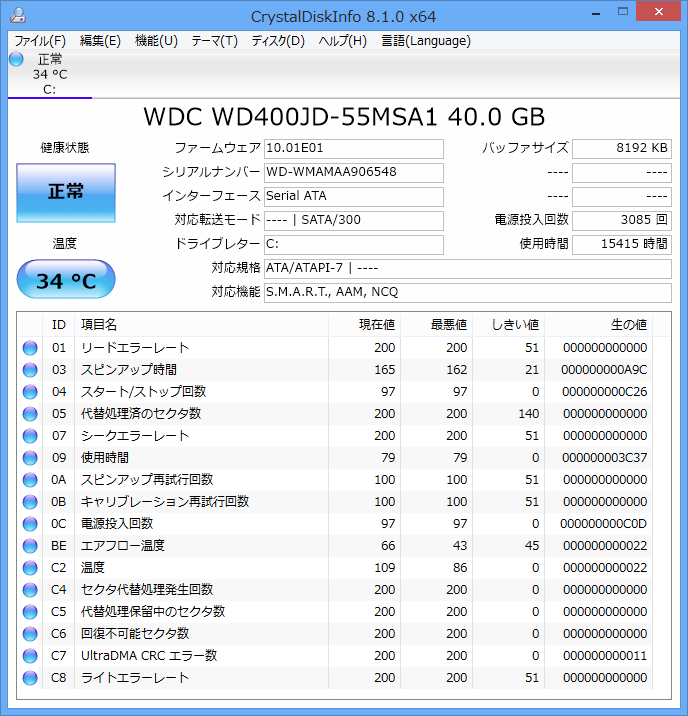Open the ヘルプ(H) menu
This screenshot has height=716, width=688.
[342, 41]
